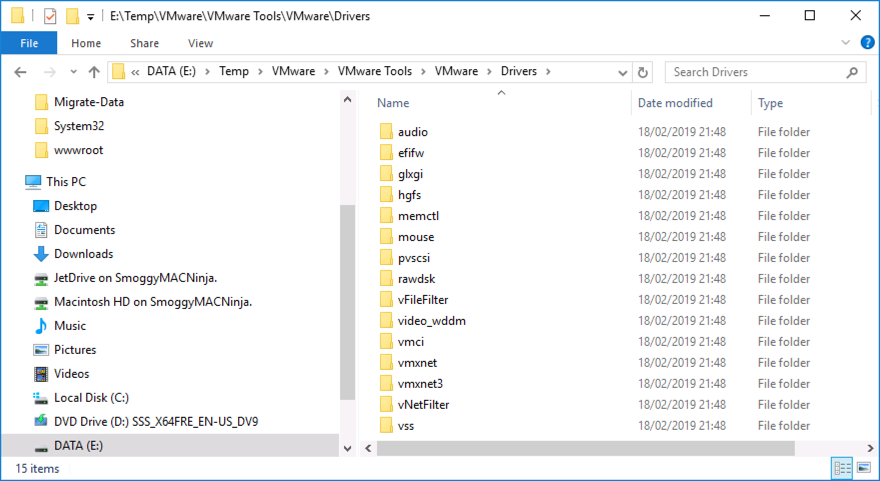Viewport: 880px width, 481px height.
Task: Sort by Name column header
Action: 393,103
